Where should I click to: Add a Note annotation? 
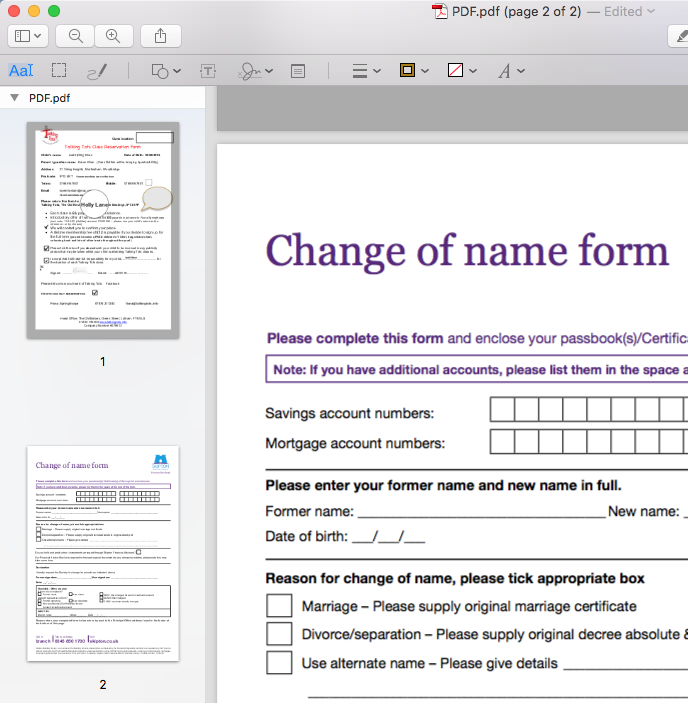(298, 71)
